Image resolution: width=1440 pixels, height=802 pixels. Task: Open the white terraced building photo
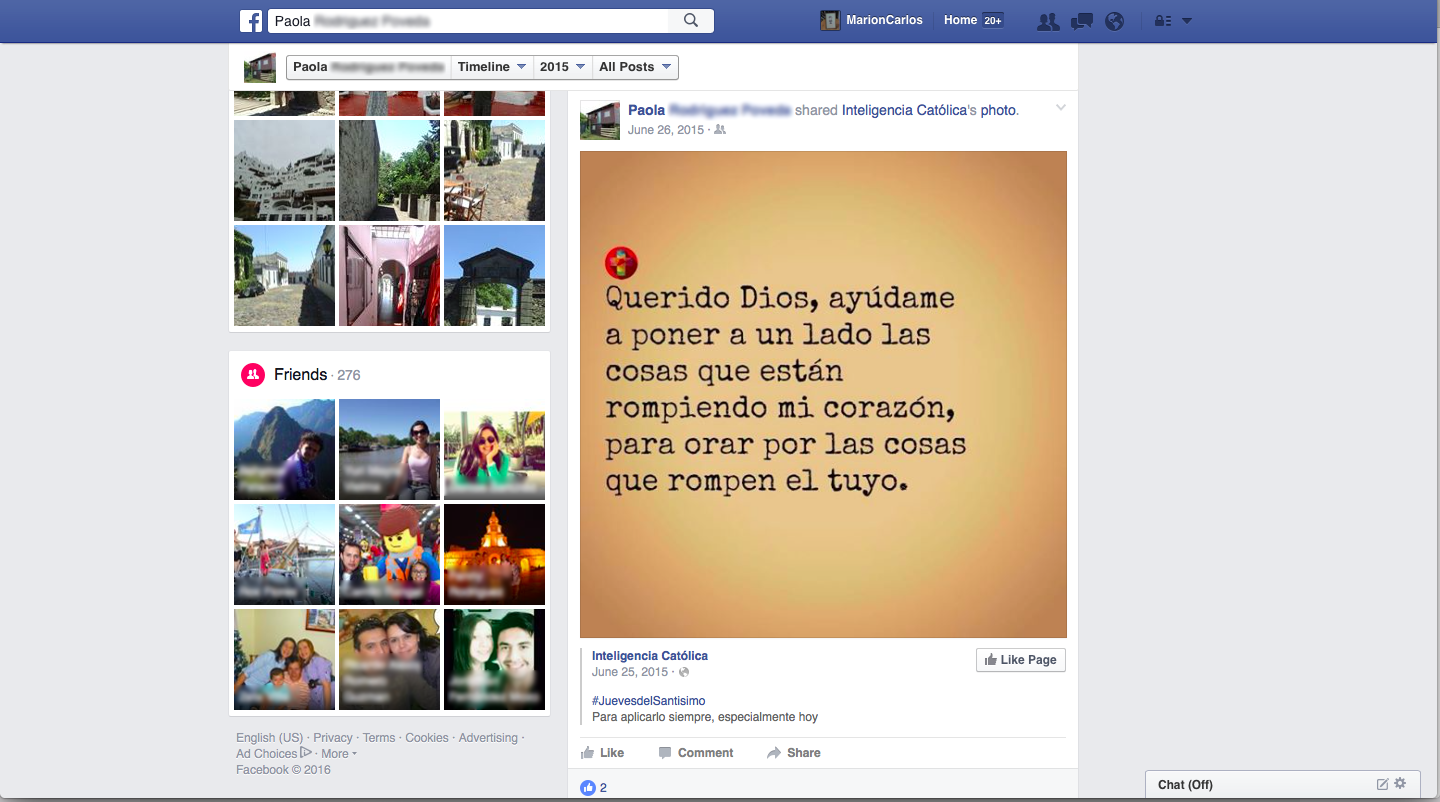(x=284, y=170)
